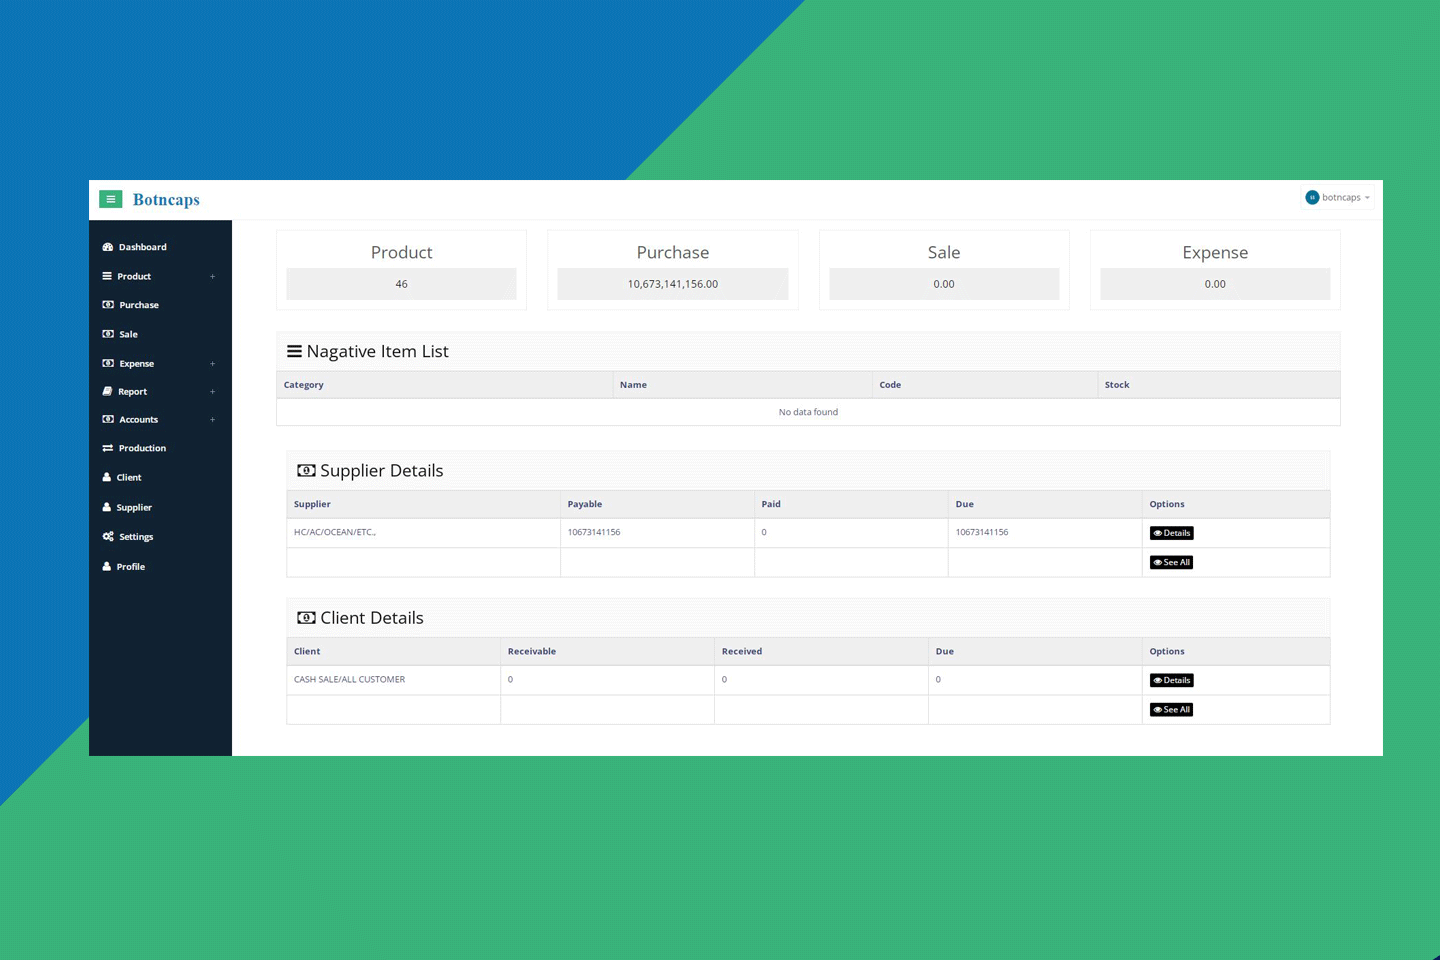The width and height of the screenshot is (1440, 960).
Task: Click the Dashboard gauge icon in sidebar
Action: tap(107, 247)
